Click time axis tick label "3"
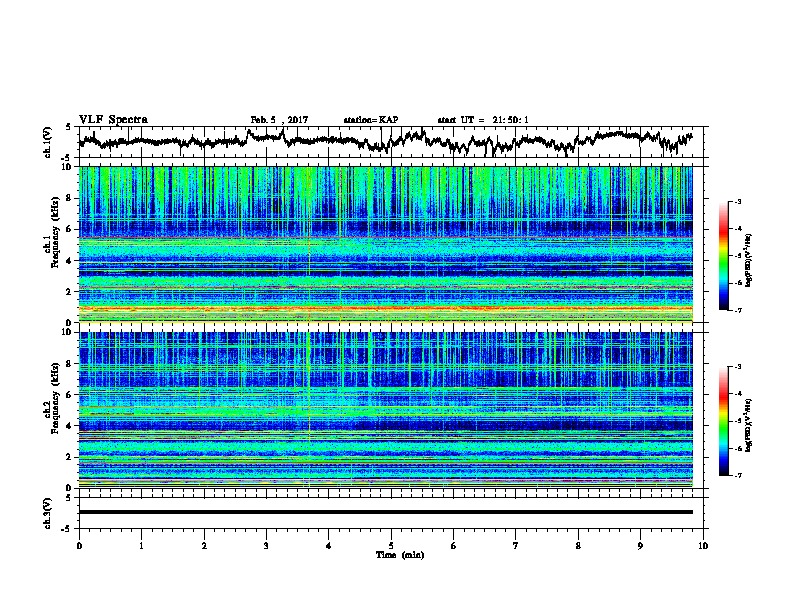Screen dimensions: 792x612 point(266,545)
